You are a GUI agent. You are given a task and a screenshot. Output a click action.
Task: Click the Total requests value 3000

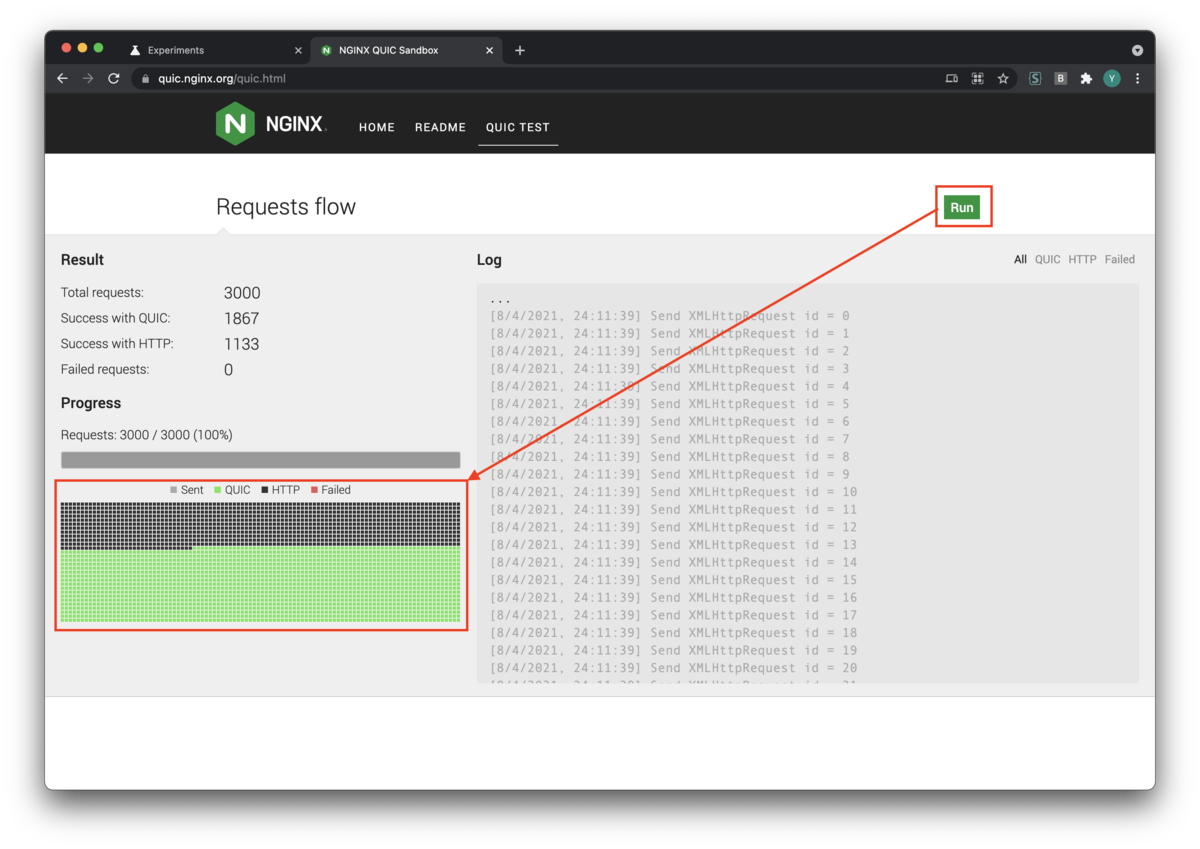(x=242, y=293)
